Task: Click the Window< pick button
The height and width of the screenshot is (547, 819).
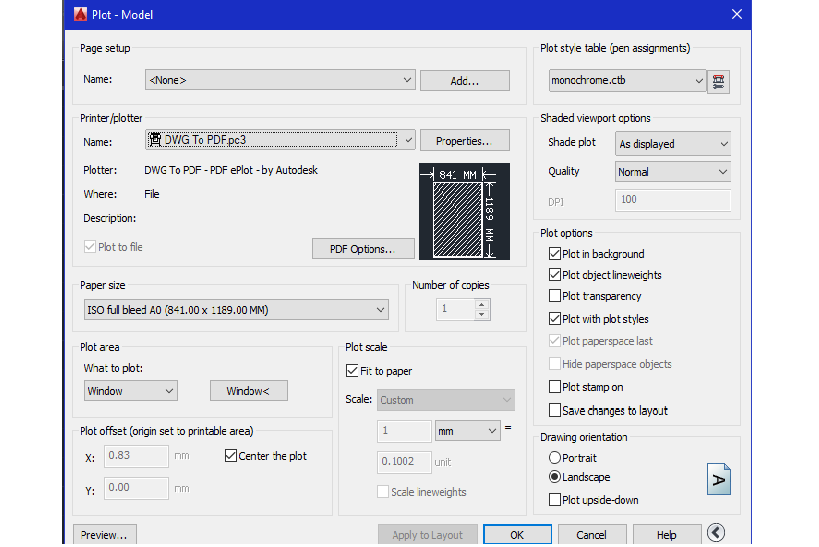Action: pyautogui.click(x=249, y=391)
